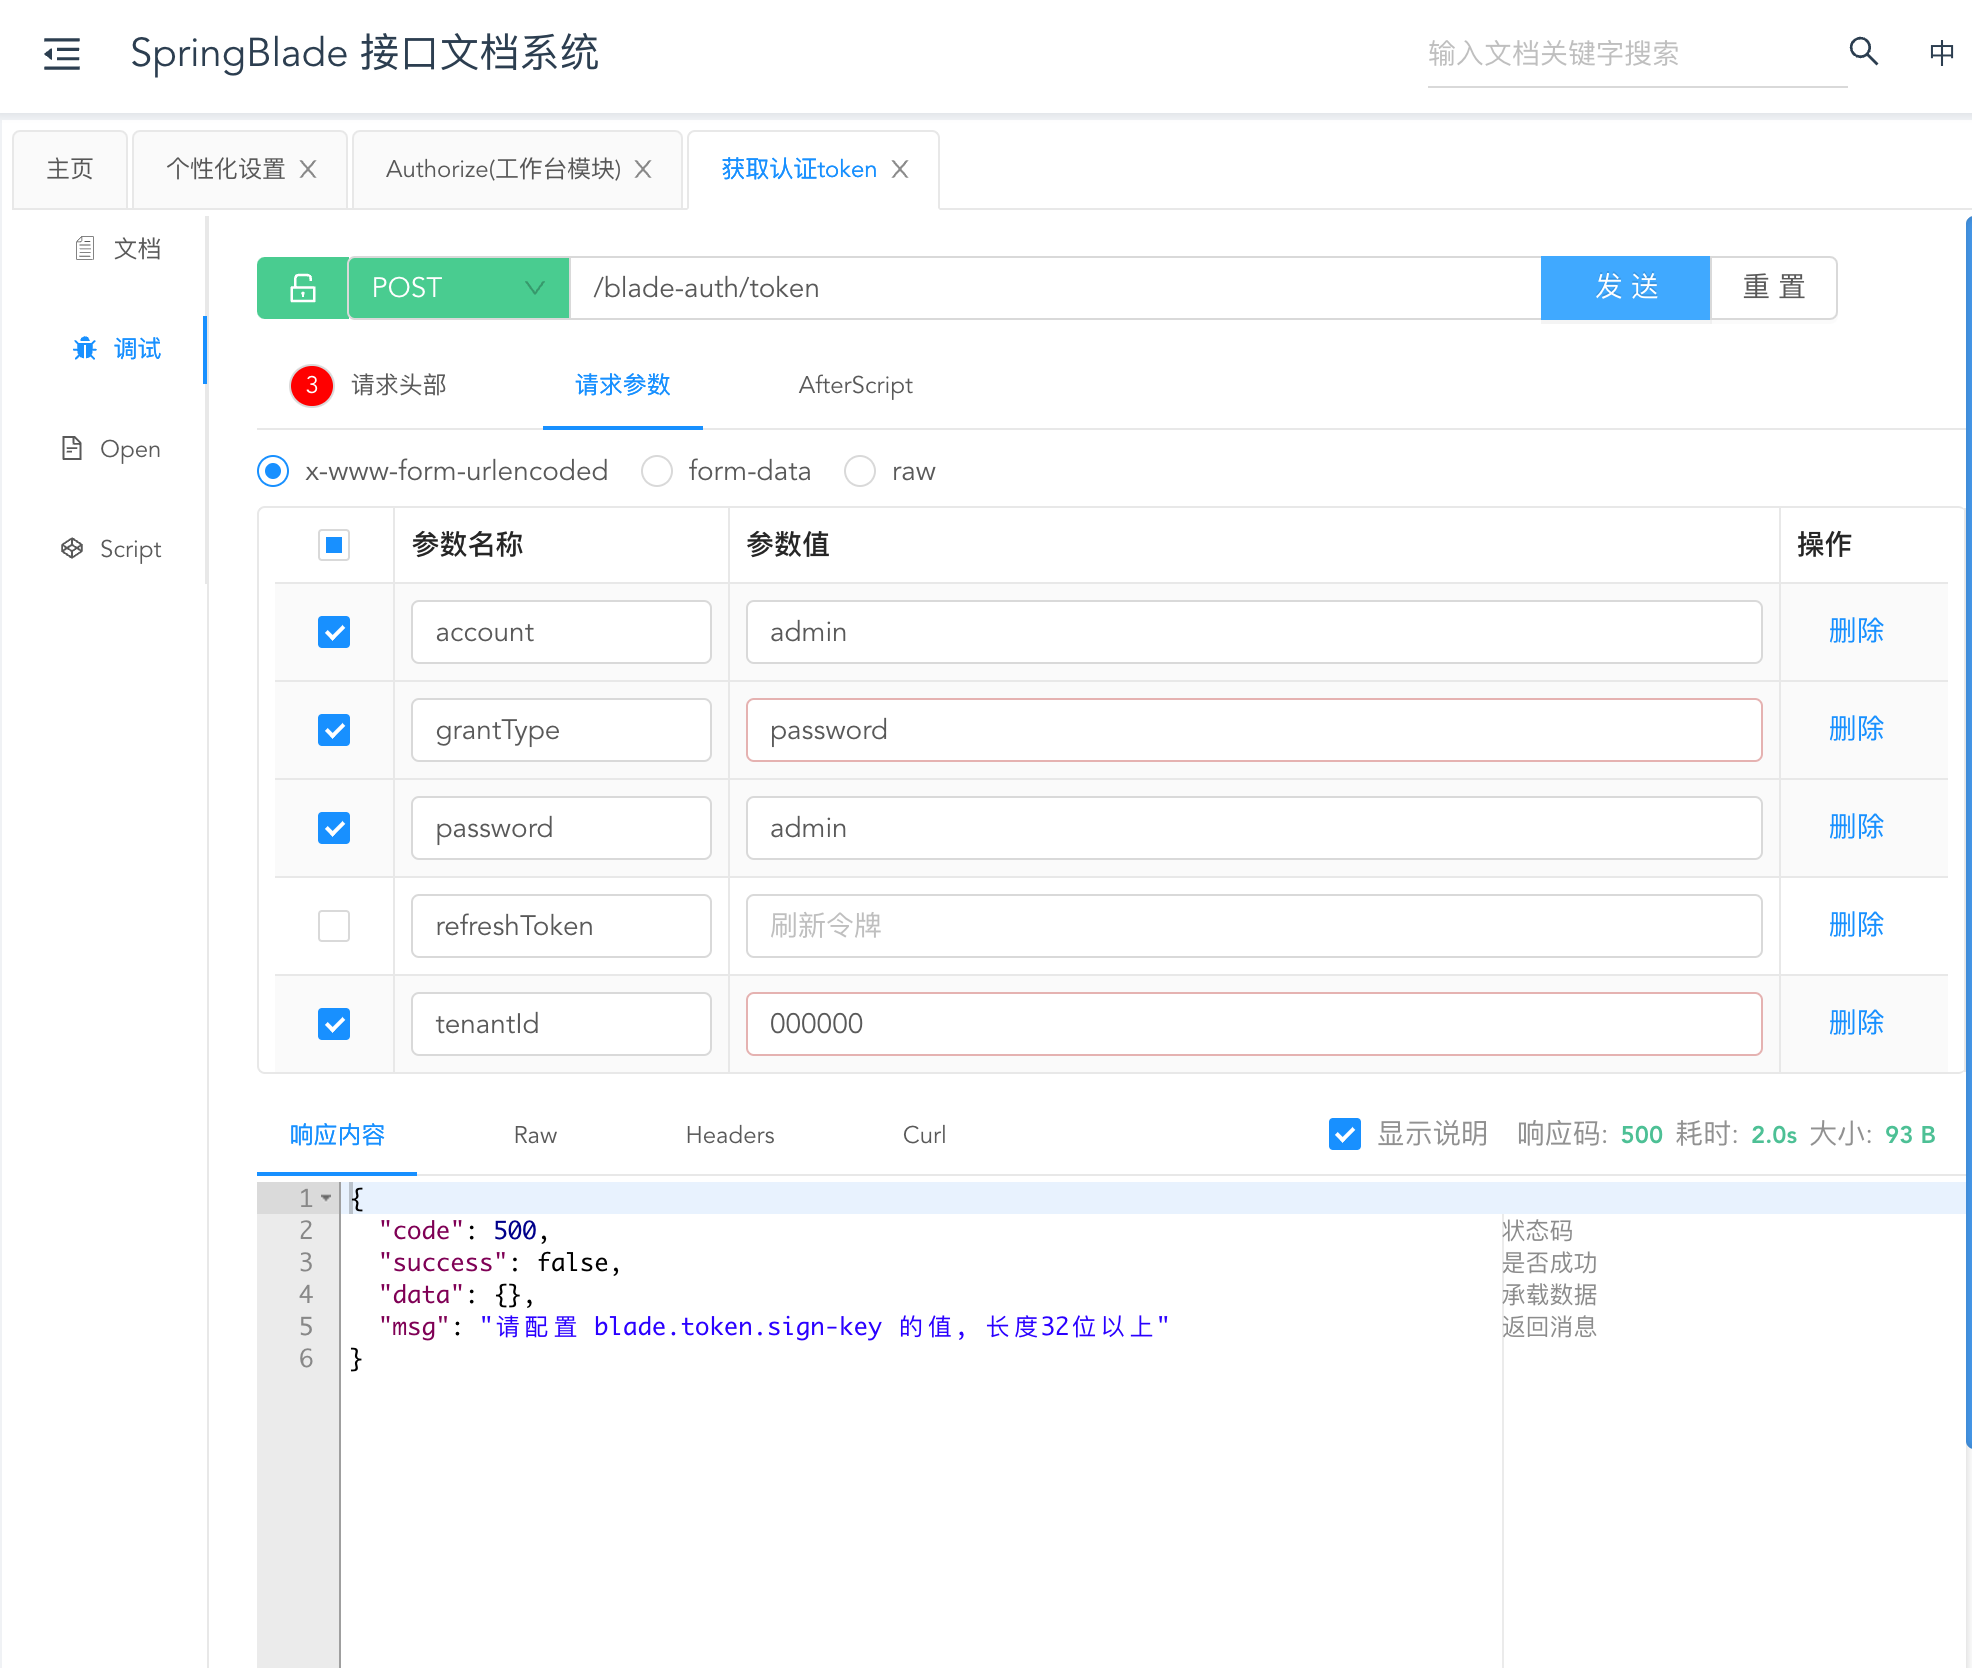1972x1668 pixels.
Task: Show the Headers response tab
Action: (730, 1135)
